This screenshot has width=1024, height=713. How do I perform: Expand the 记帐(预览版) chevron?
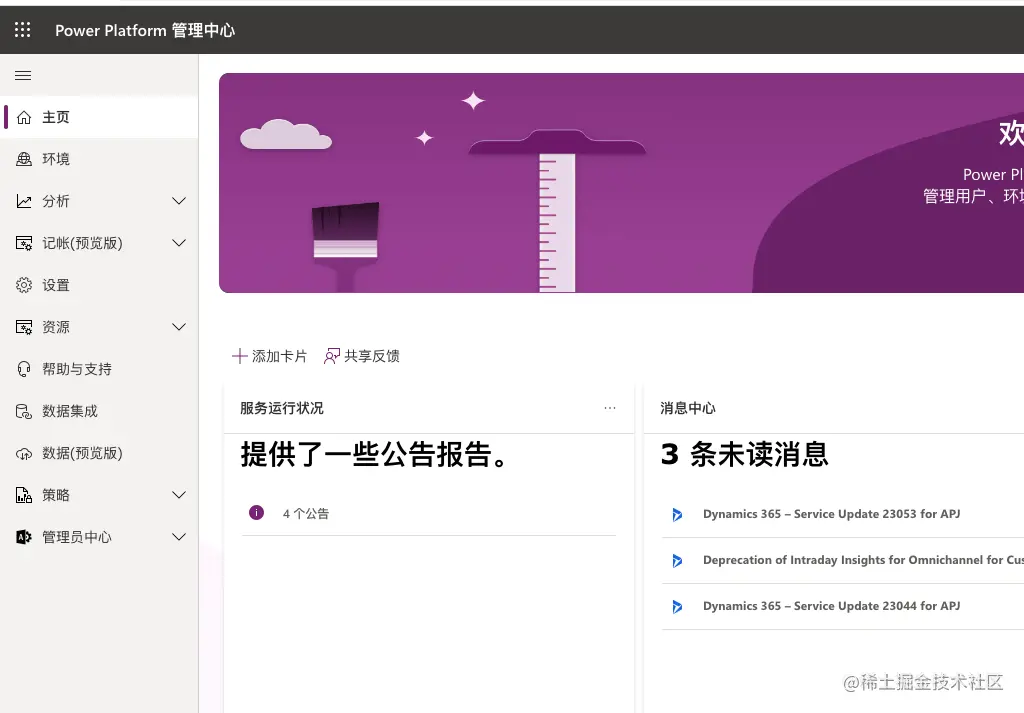click(x=179, y=243)
